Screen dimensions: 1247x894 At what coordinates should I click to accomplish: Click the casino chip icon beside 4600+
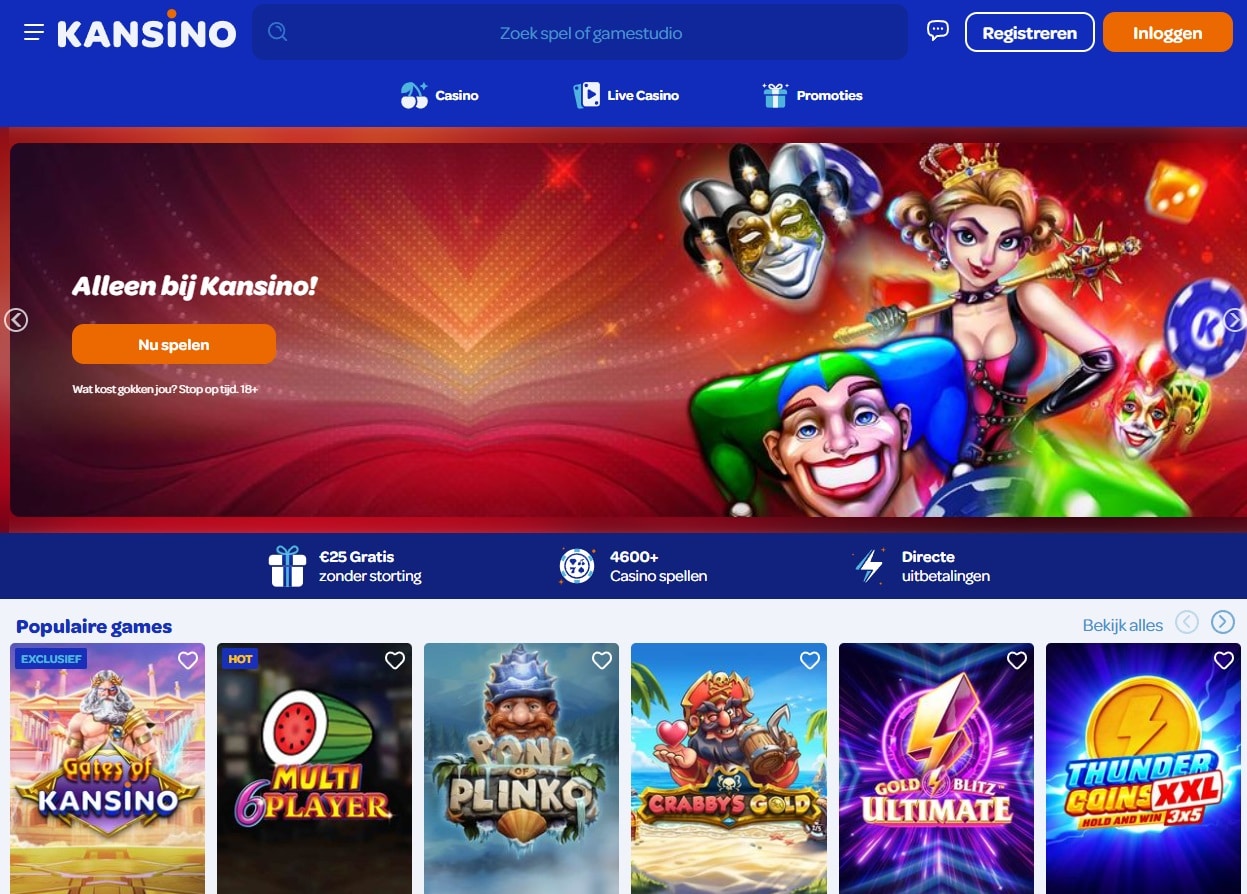[577, 566]
